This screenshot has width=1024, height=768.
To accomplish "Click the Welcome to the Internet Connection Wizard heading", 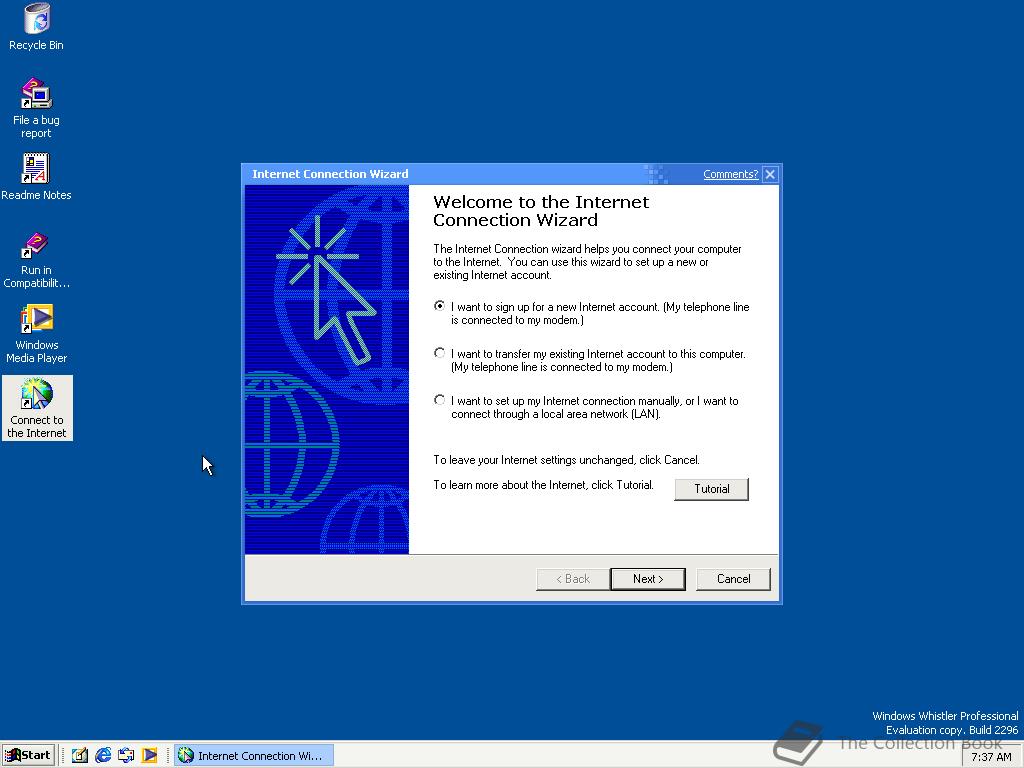I will pos(541,211).
